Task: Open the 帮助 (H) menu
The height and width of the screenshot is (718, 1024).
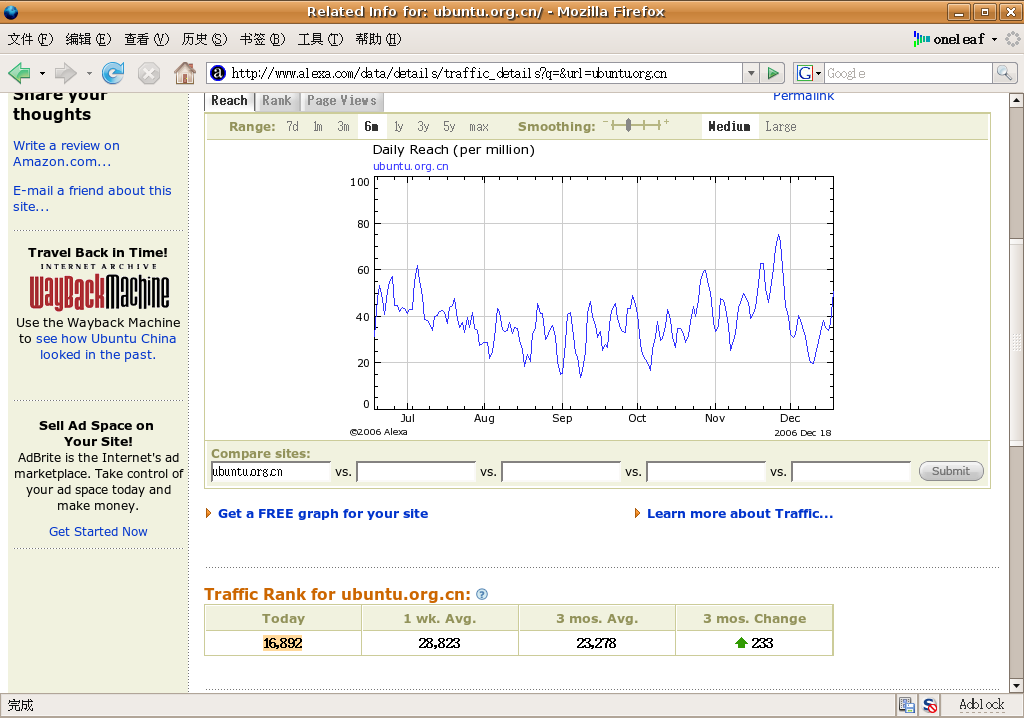Action: coord(378,39)
